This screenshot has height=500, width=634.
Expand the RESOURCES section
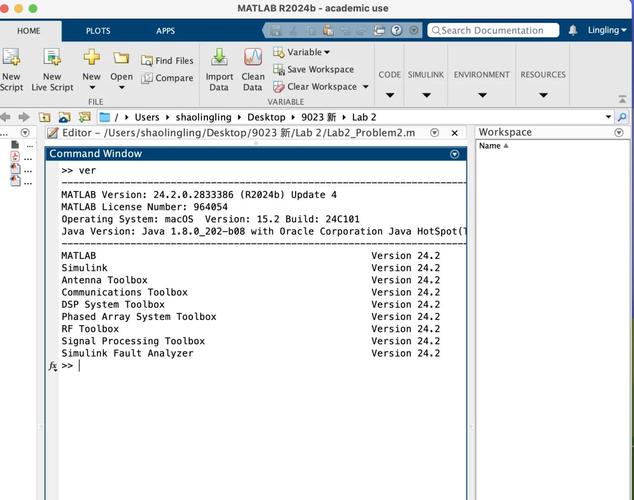pyautogui.click(x=543, y=95)
